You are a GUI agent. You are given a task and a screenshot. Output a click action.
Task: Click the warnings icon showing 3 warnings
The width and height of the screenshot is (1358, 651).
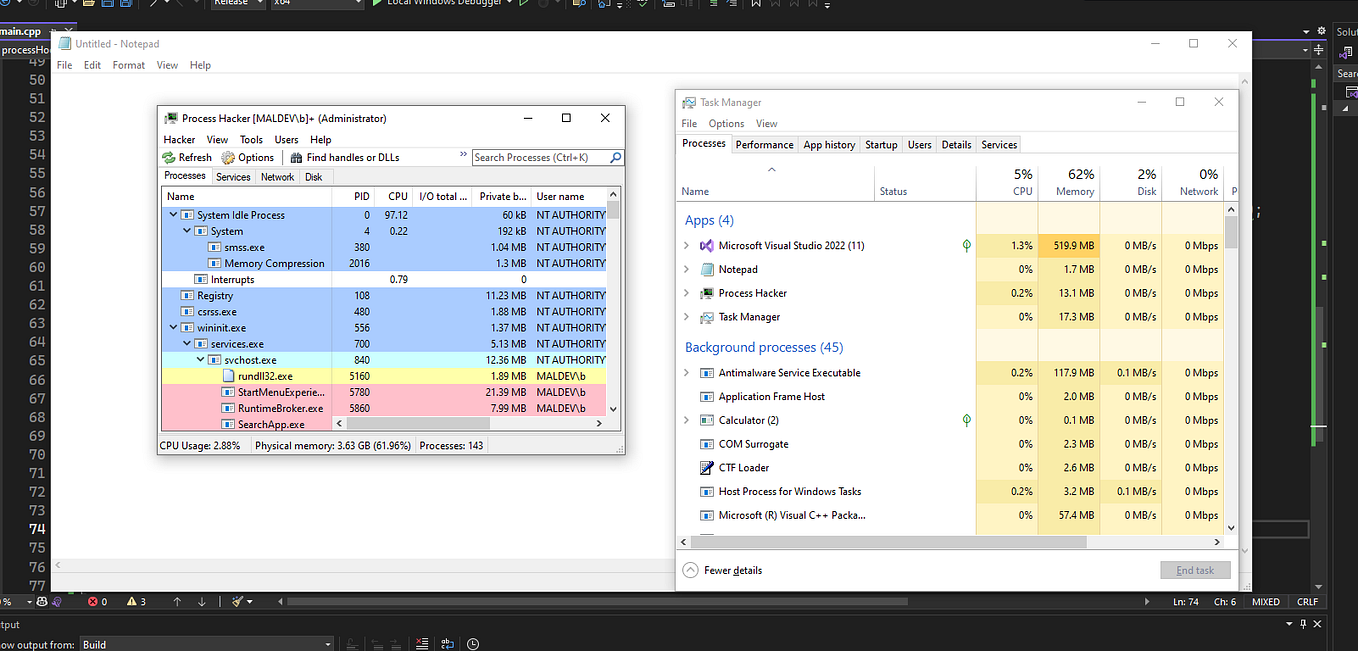pyautogui.click(x=131, y=601)
